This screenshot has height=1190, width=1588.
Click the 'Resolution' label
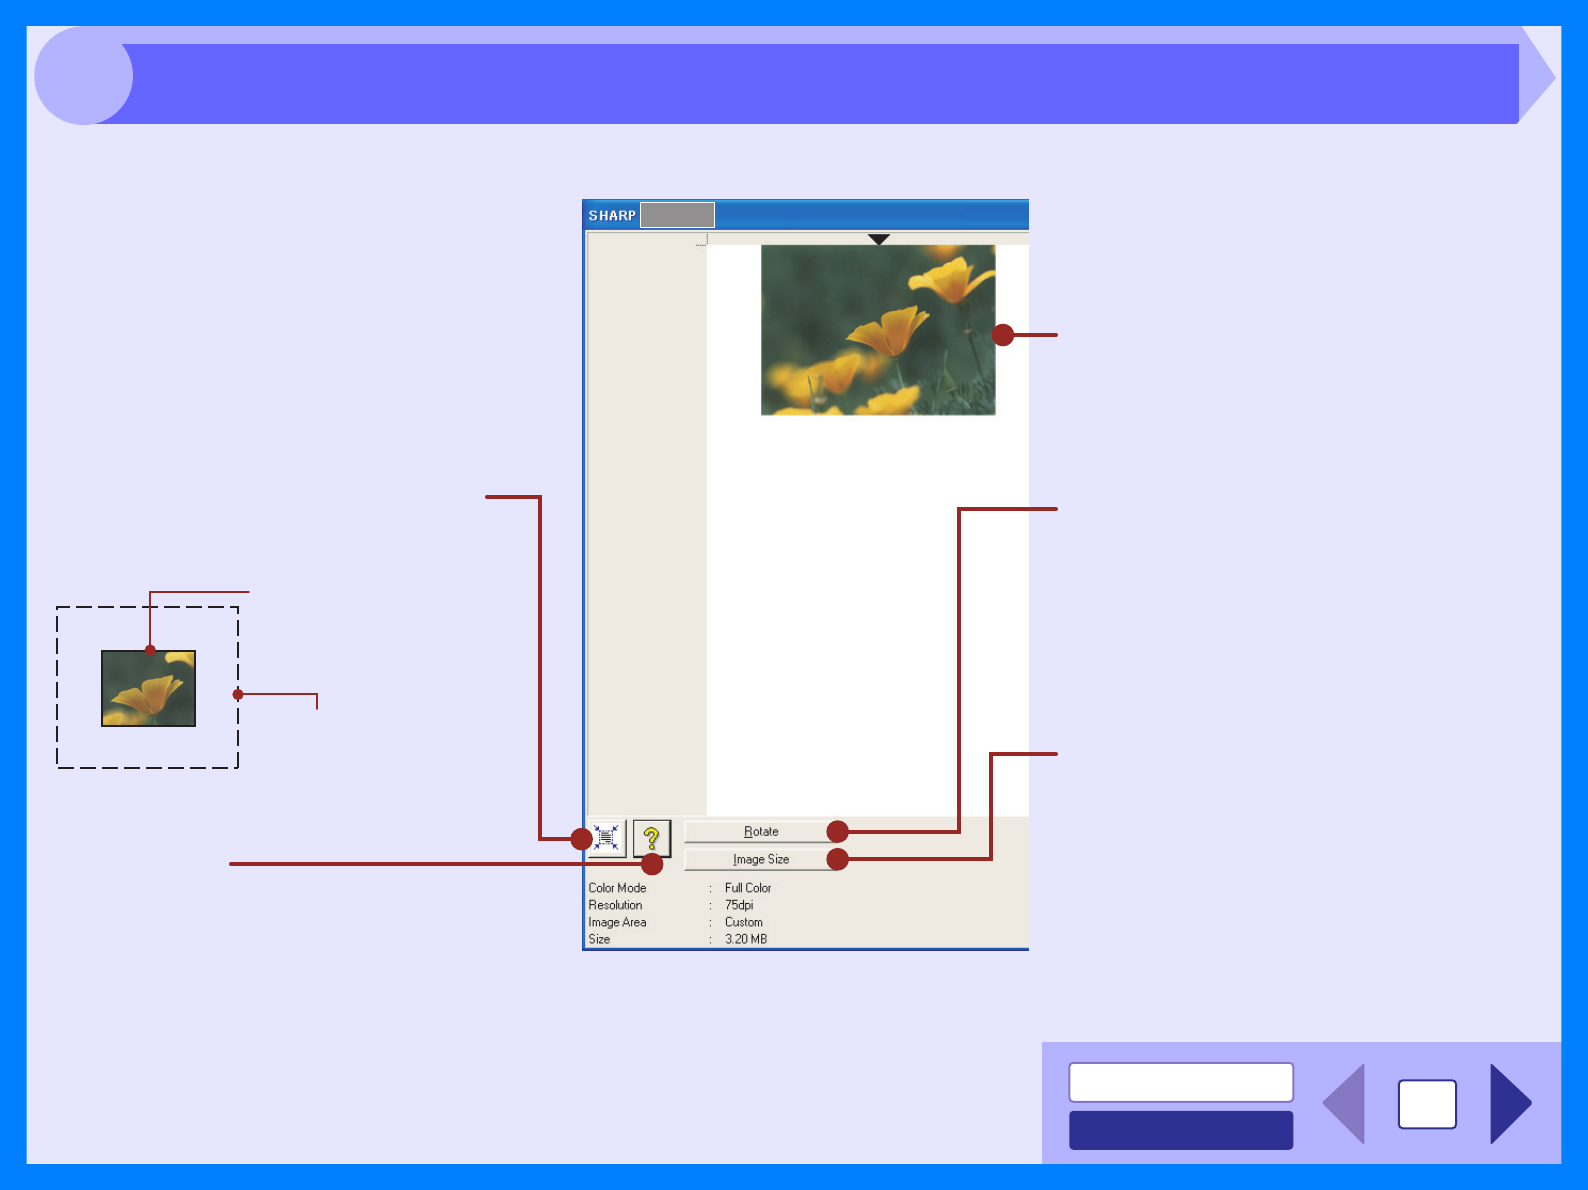(615, 905)
